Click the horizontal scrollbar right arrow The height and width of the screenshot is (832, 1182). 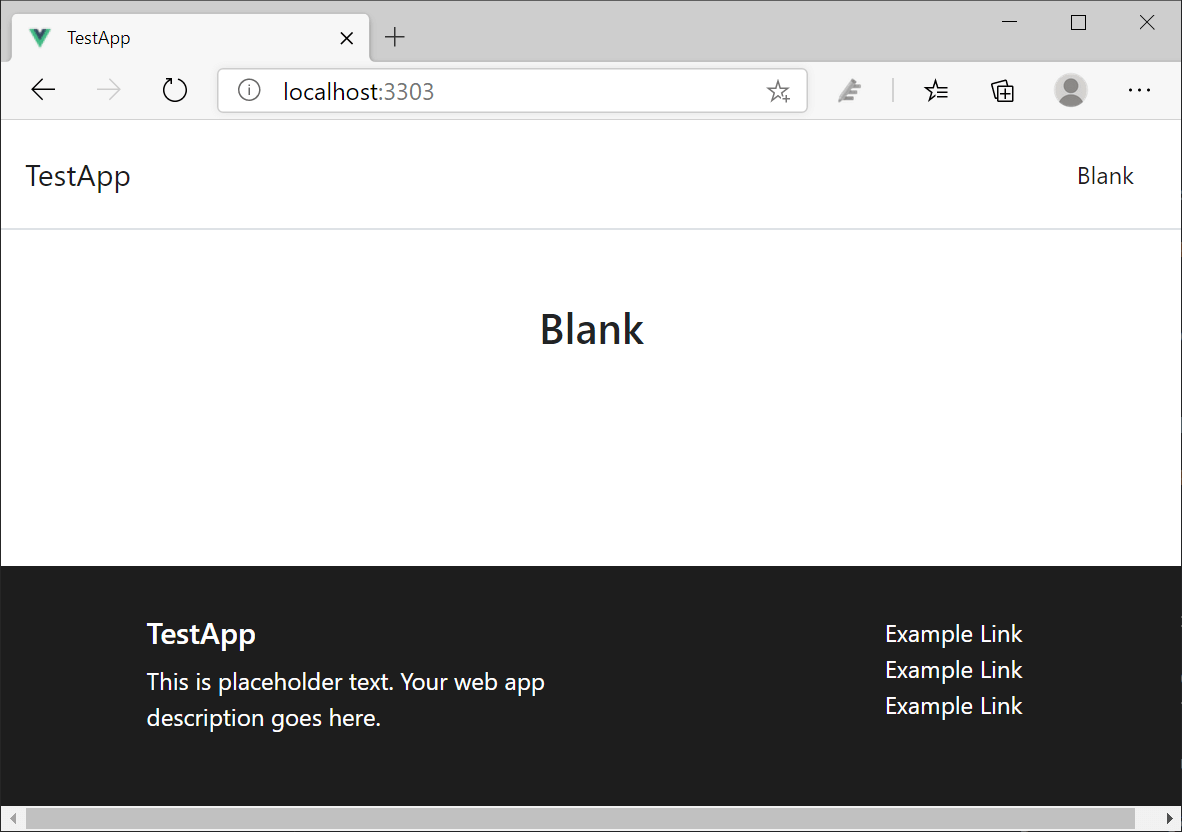pos(1170,819)
